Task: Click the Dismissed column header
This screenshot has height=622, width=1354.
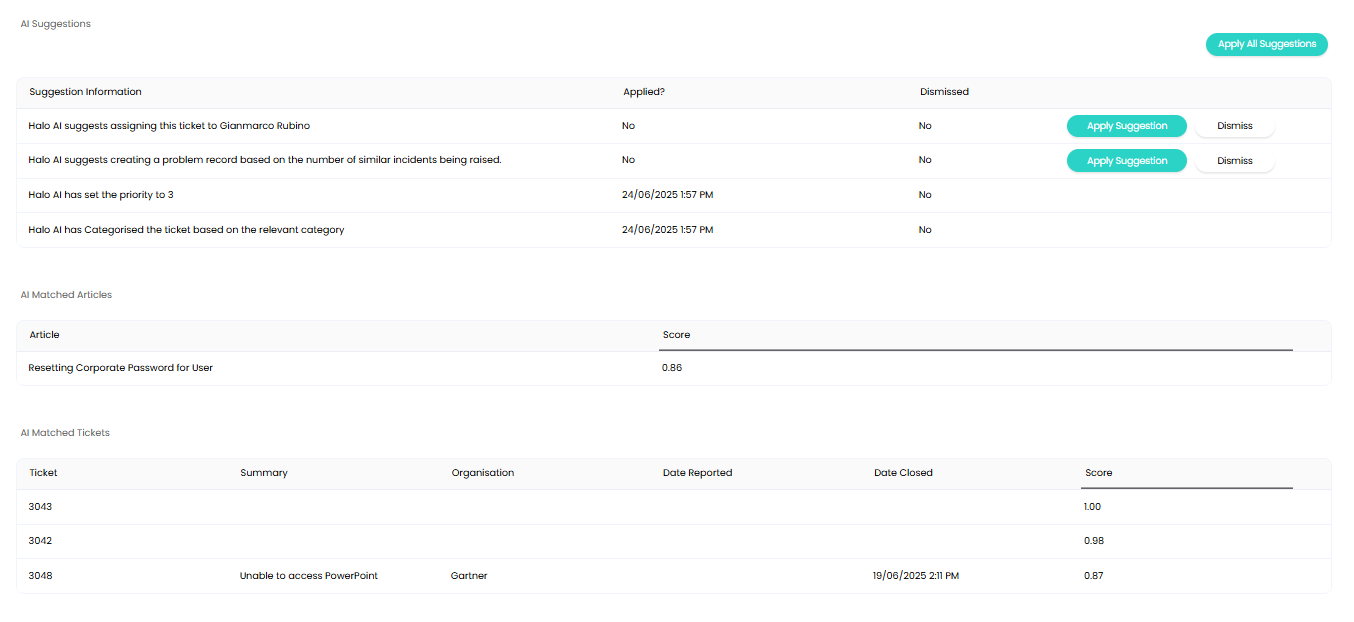Action: point(944,92)
